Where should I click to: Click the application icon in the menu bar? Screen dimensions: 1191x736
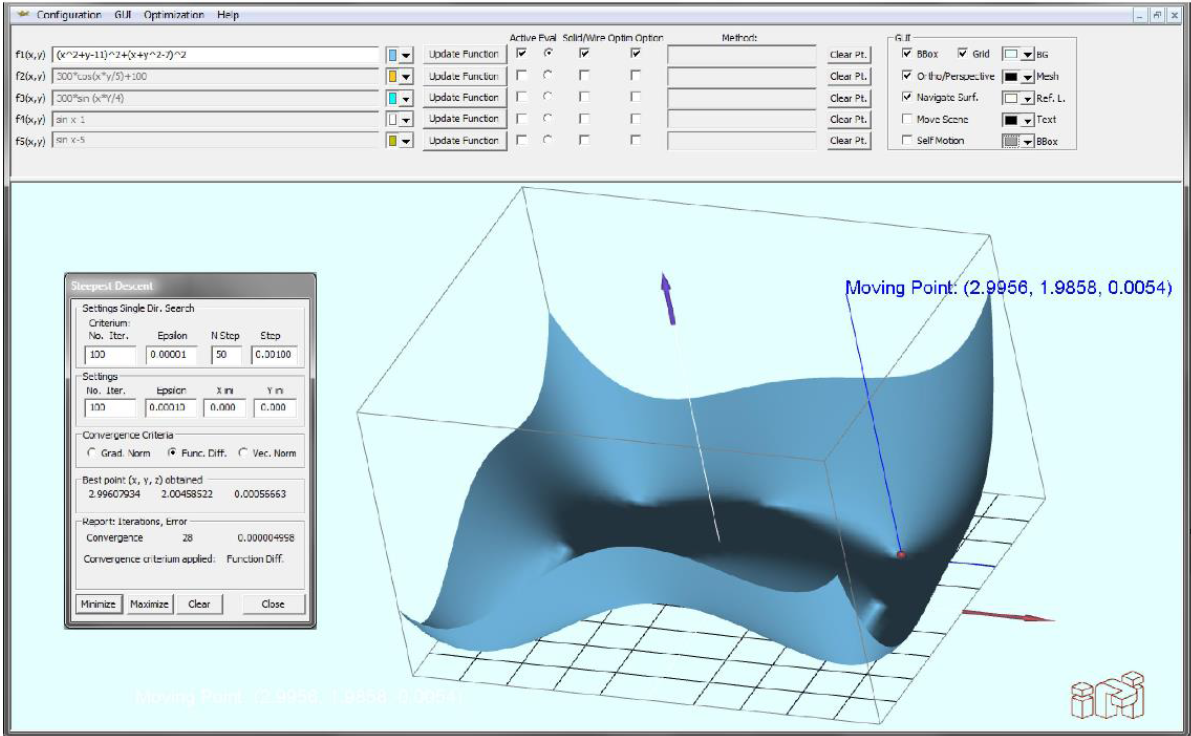click(22, 15)
